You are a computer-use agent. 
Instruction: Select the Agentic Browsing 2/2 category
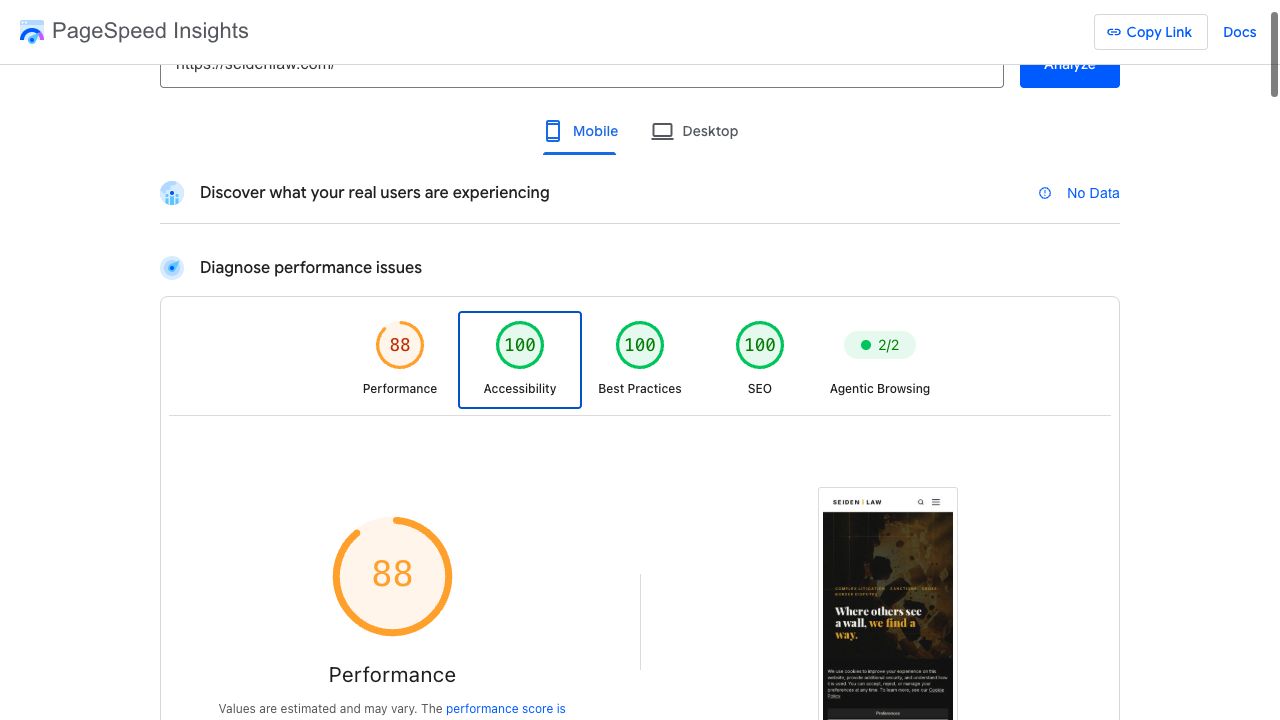click(x=880, y=360)
